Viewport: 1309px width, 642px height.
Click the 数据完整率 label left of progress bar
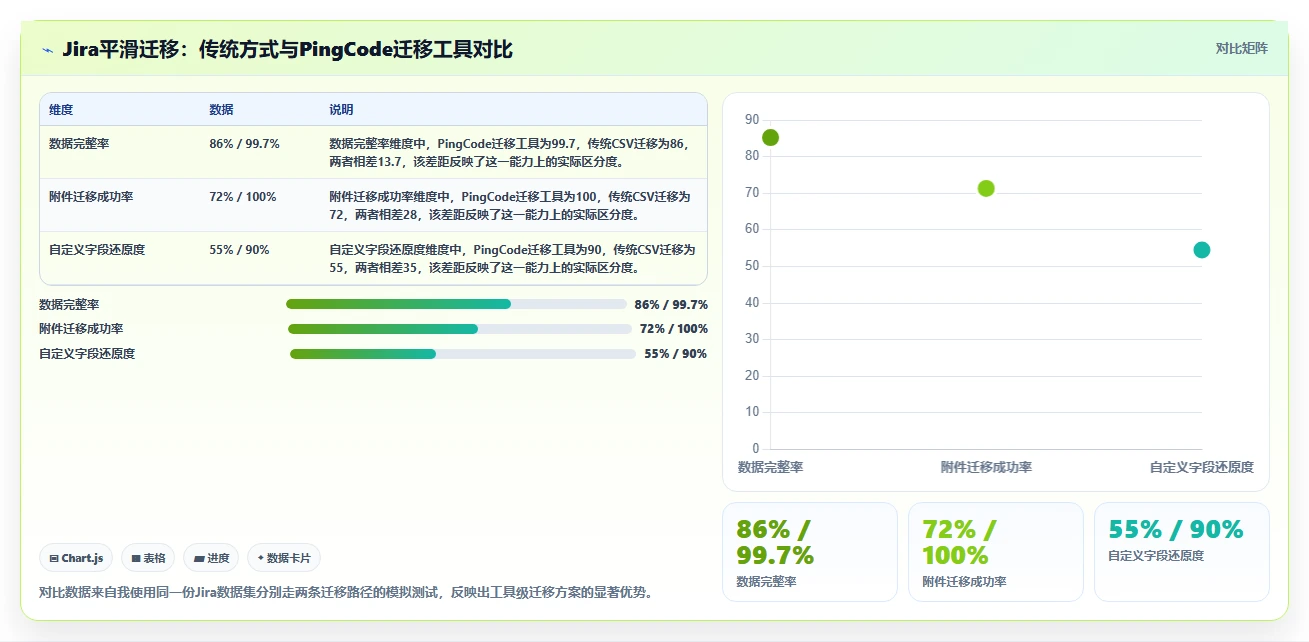[x=69, y=304]
